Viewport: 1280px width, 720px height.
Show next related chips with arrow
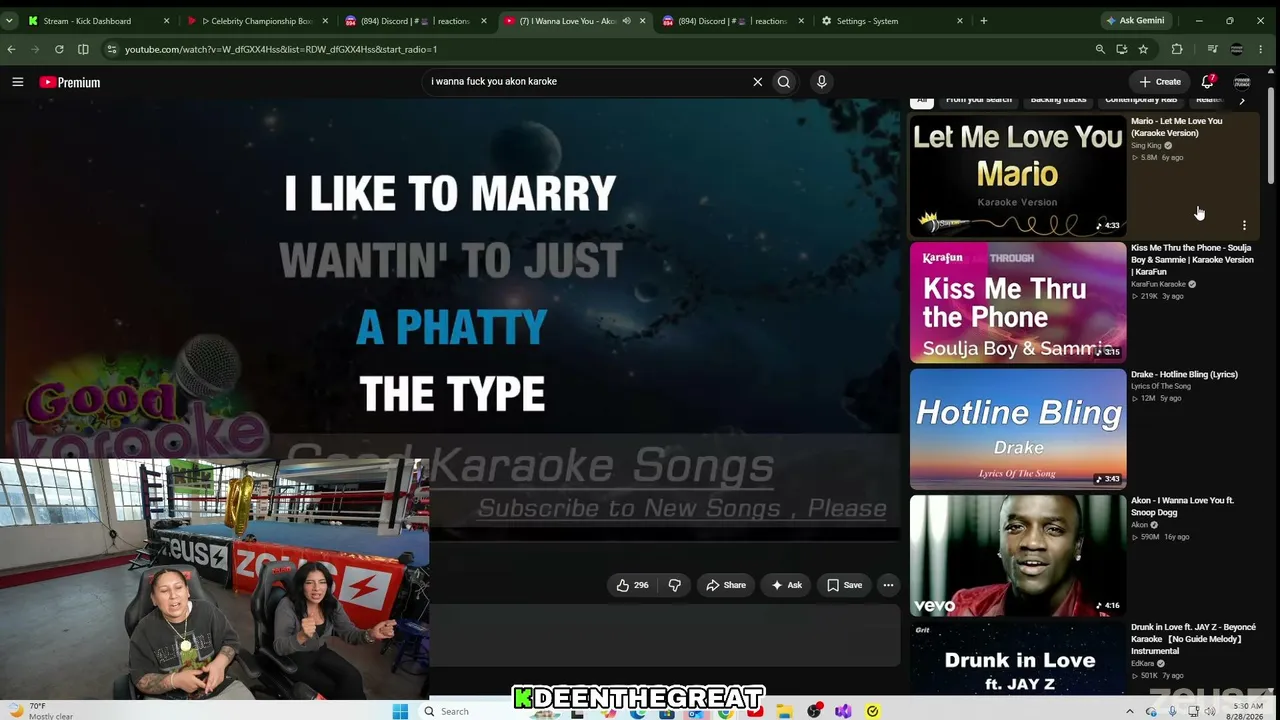point(1242,100)
